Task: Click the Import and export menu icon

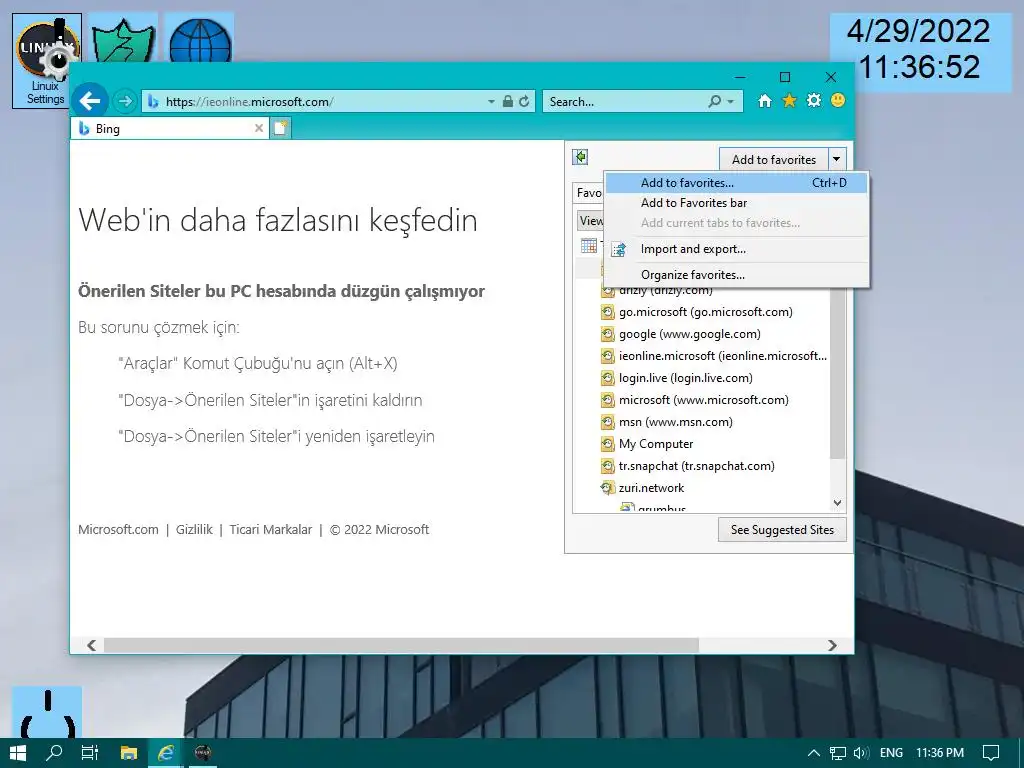Action: (618, 249)
